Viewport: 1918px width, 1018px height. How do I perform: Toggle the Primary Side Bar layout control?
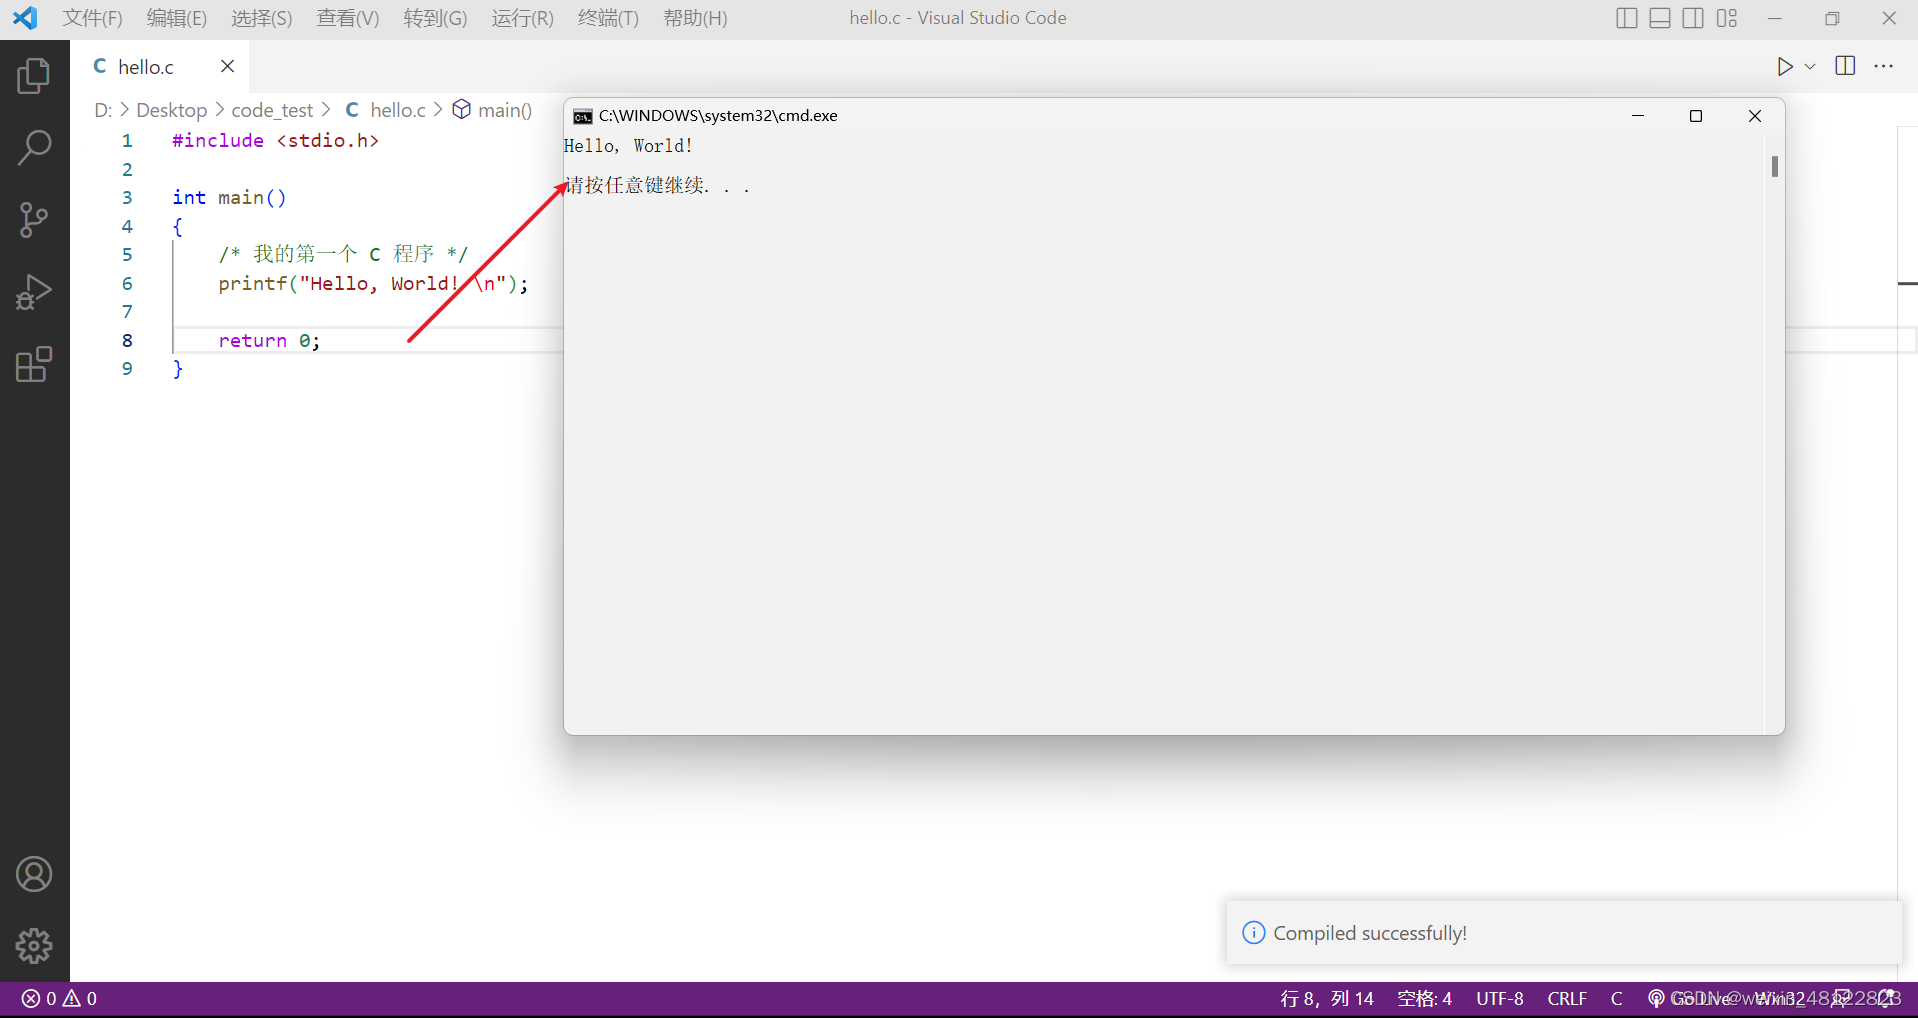pos(1626,17)
